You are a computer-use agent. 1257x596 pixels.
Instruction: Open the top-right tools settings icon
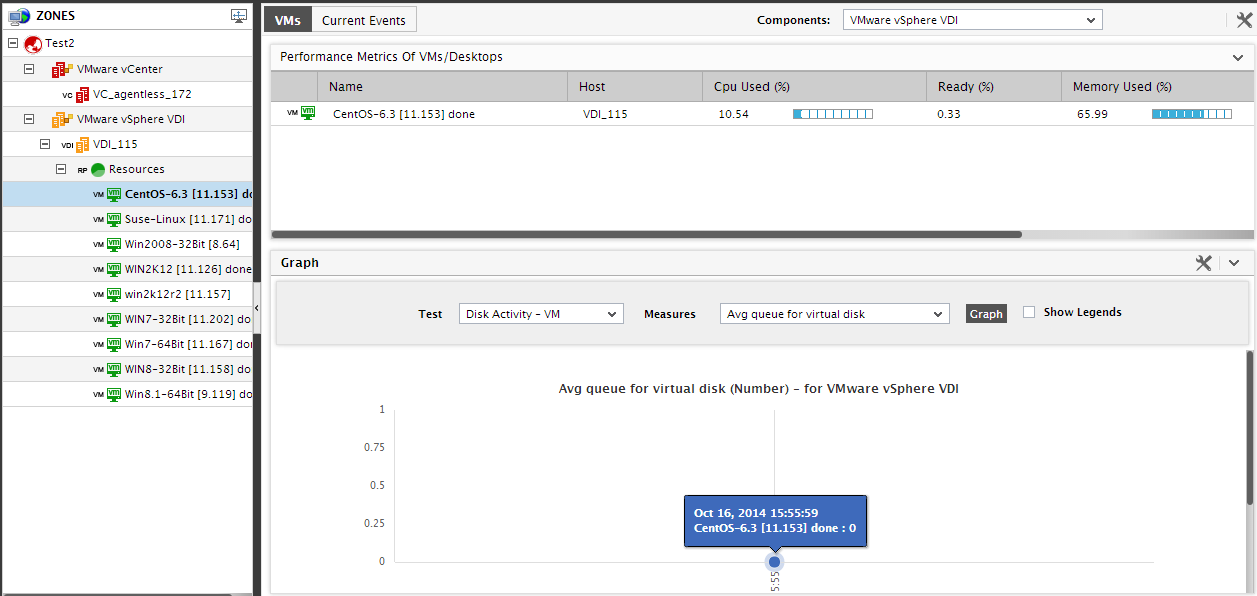1244,20
